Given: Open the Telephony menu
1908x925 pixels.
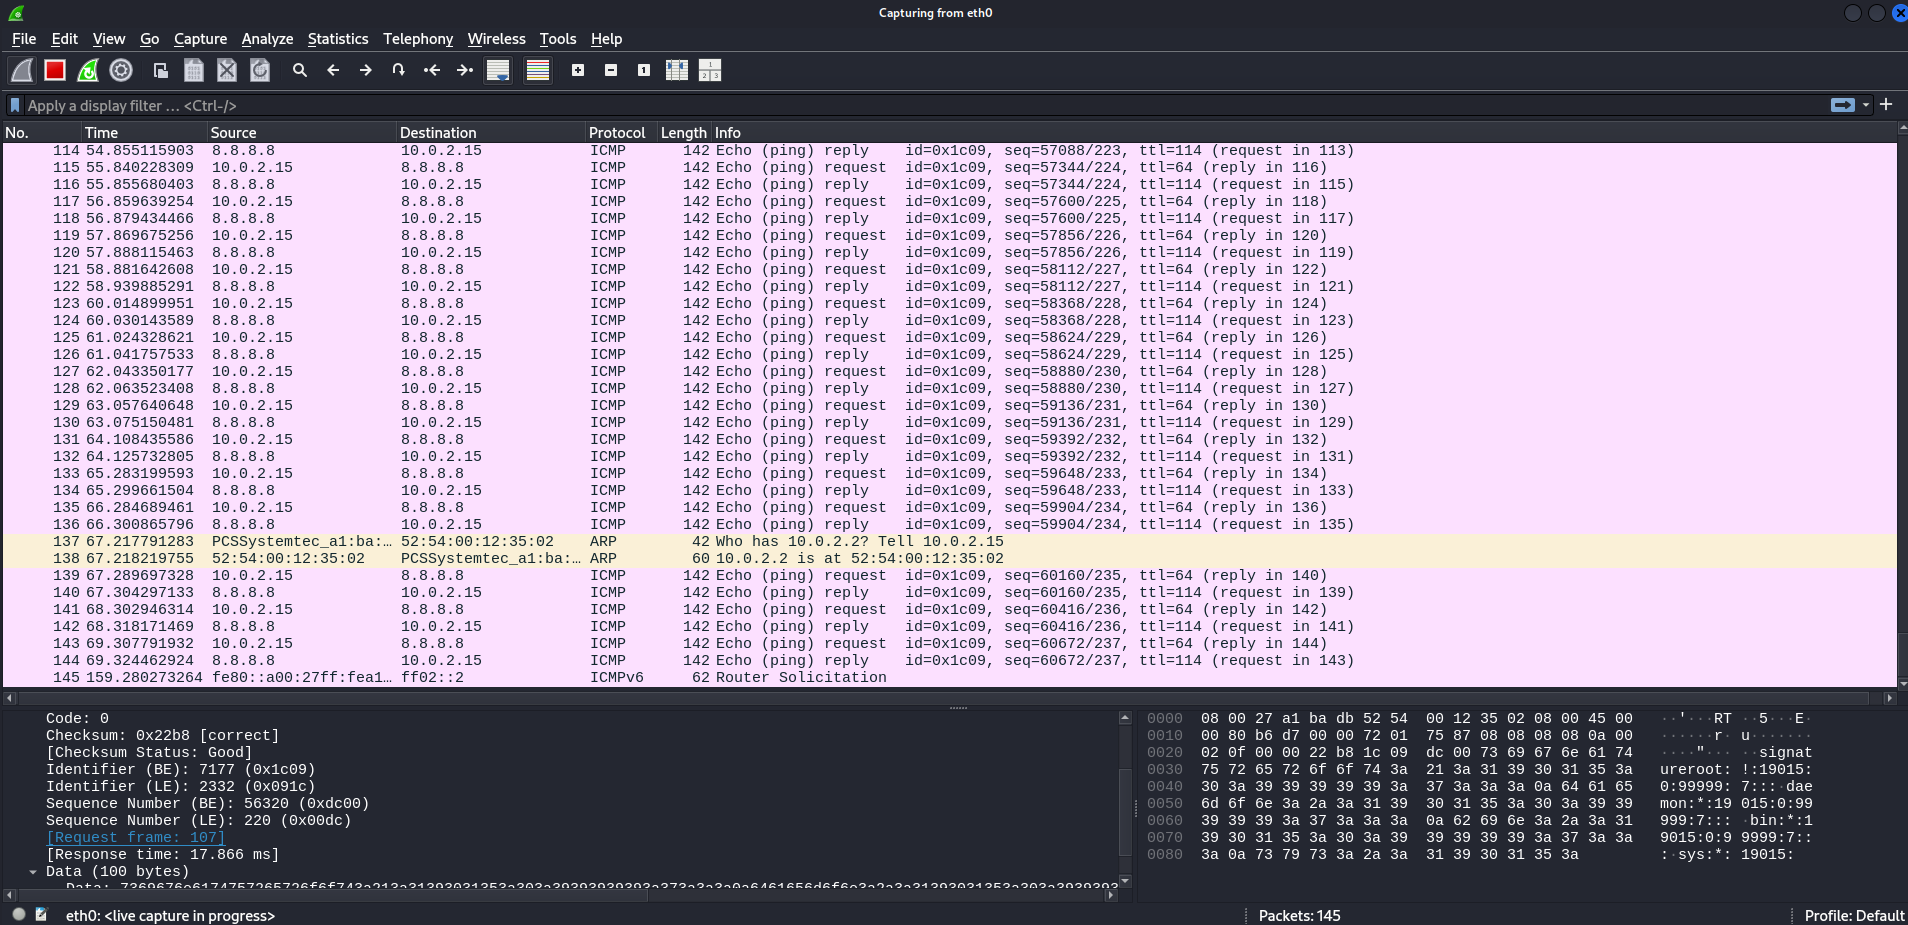Looking at the screenshot, I should (417, 39).
